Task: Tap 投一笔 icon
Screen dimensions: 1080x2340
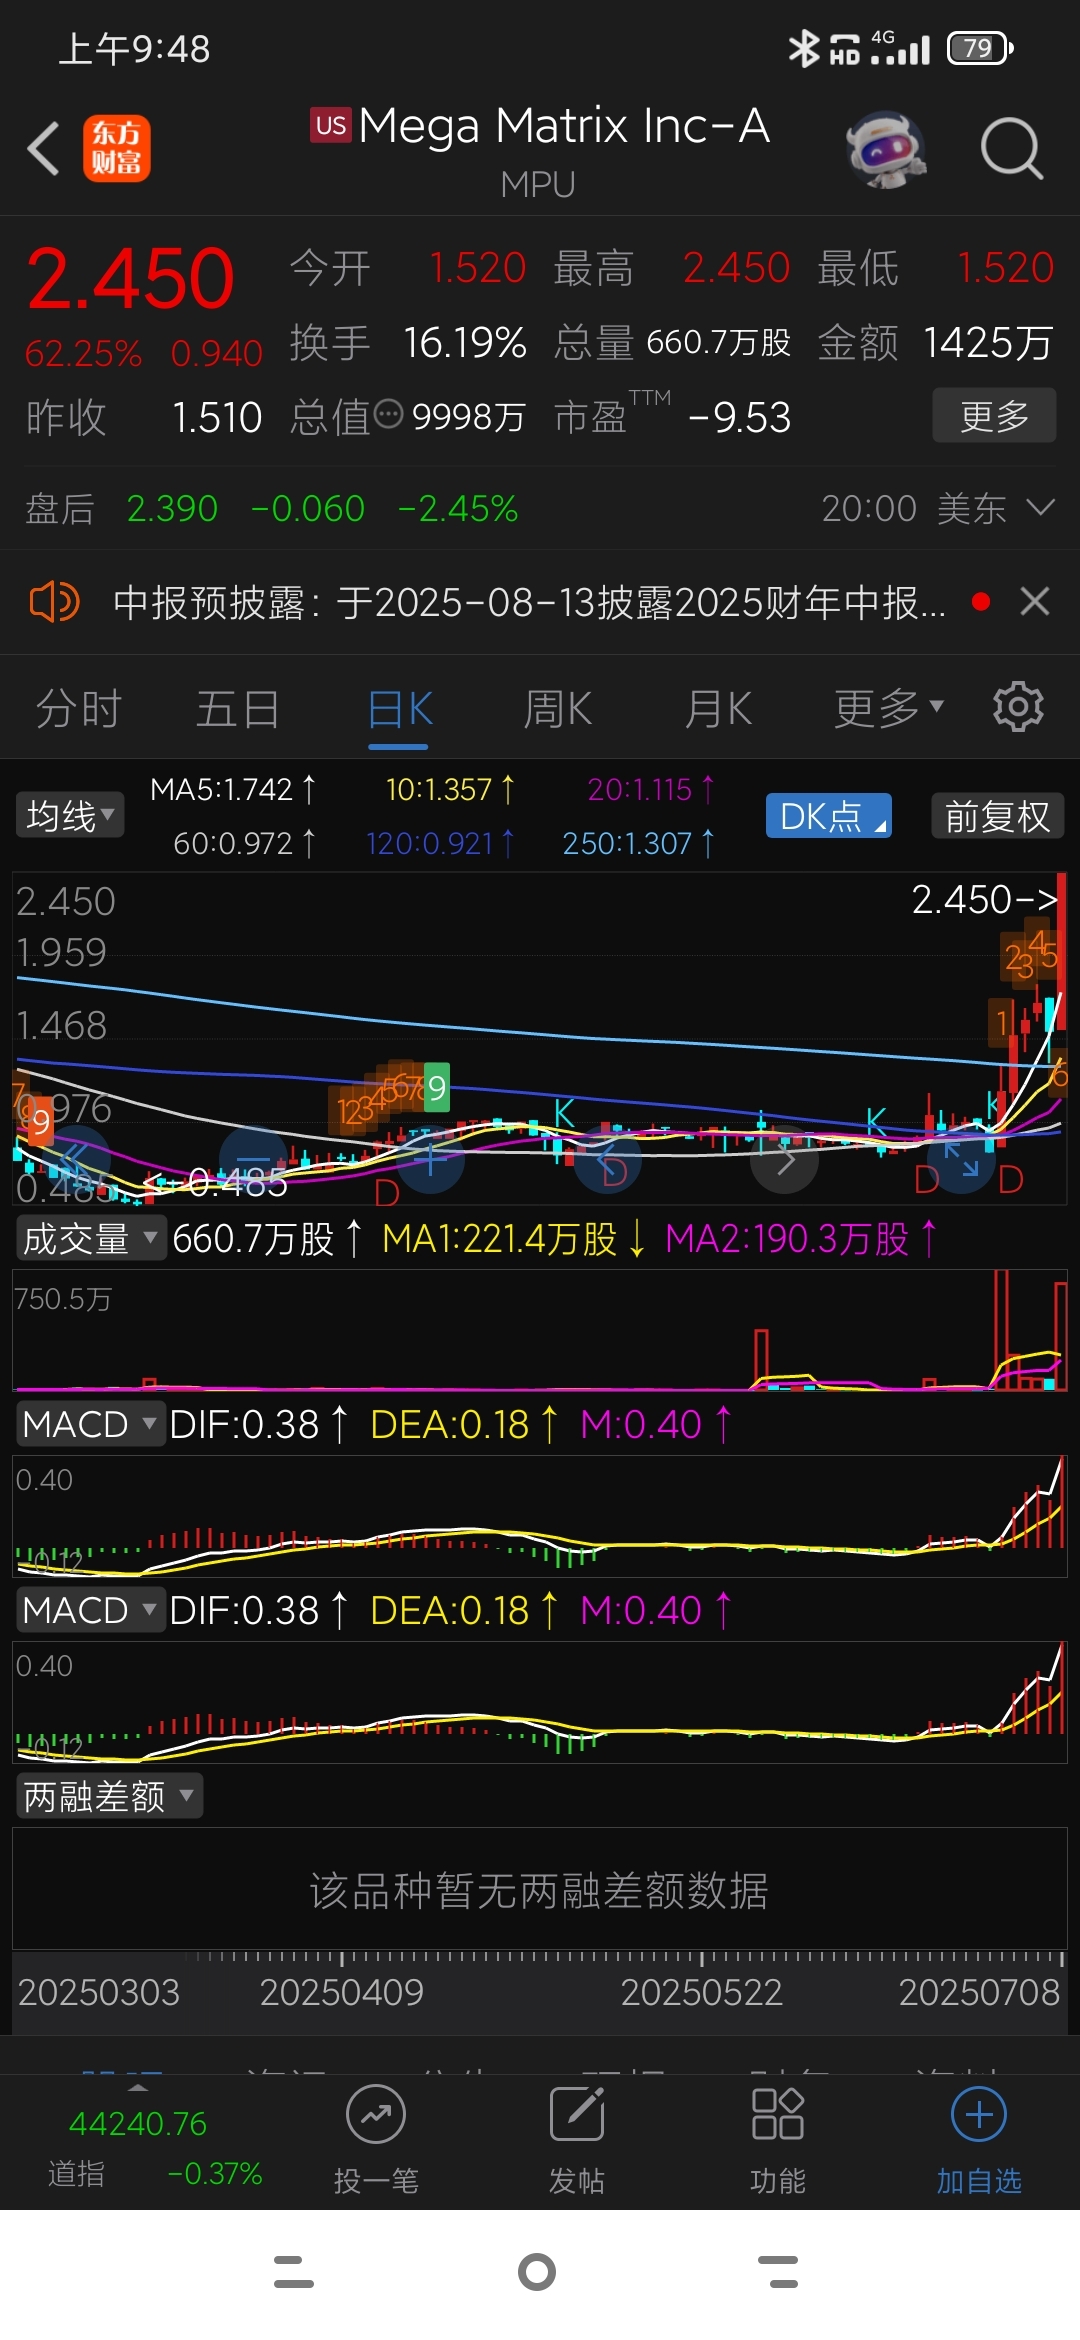Action: (376, 2115)
